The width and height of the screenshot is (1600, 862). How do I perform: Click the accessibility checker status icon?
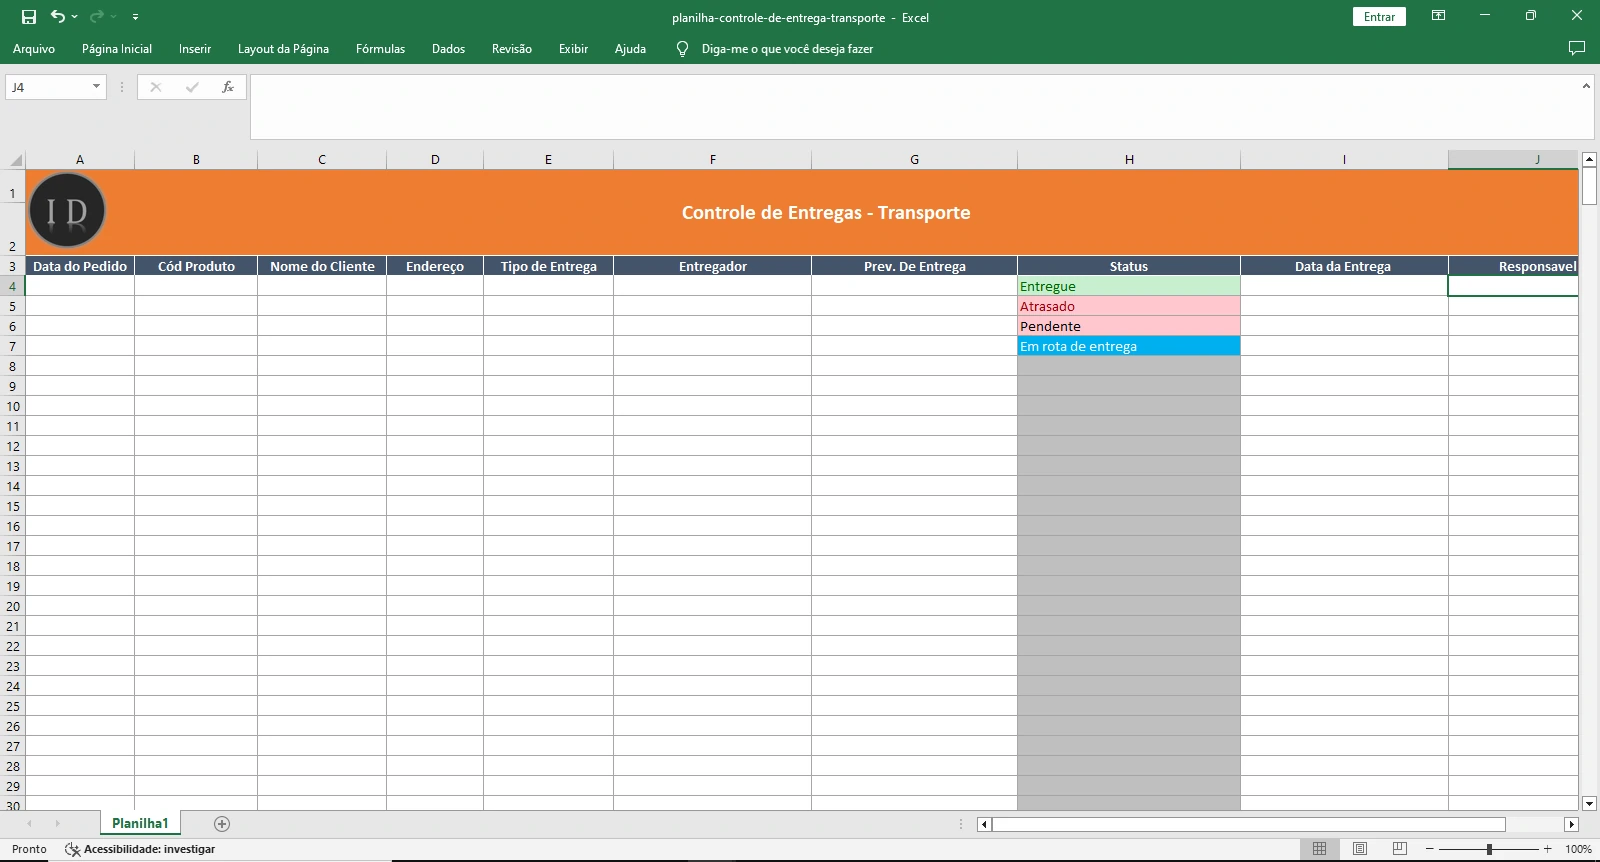coord(72,849)
